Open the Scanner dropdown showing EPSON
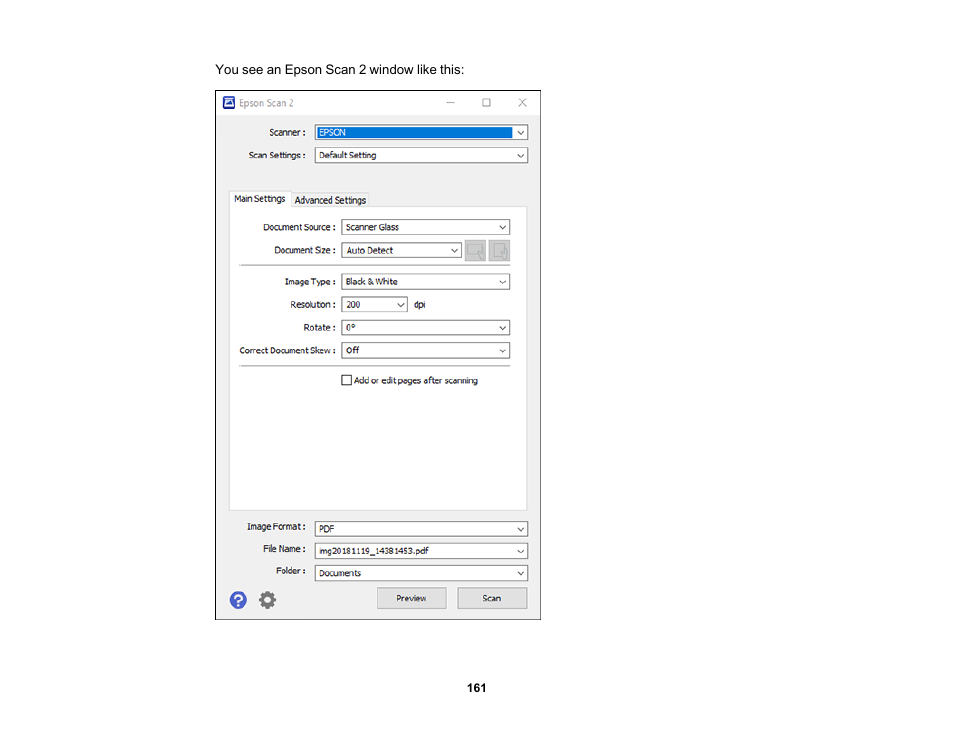Viewport: 954px width, 738px height. point(421,132)
